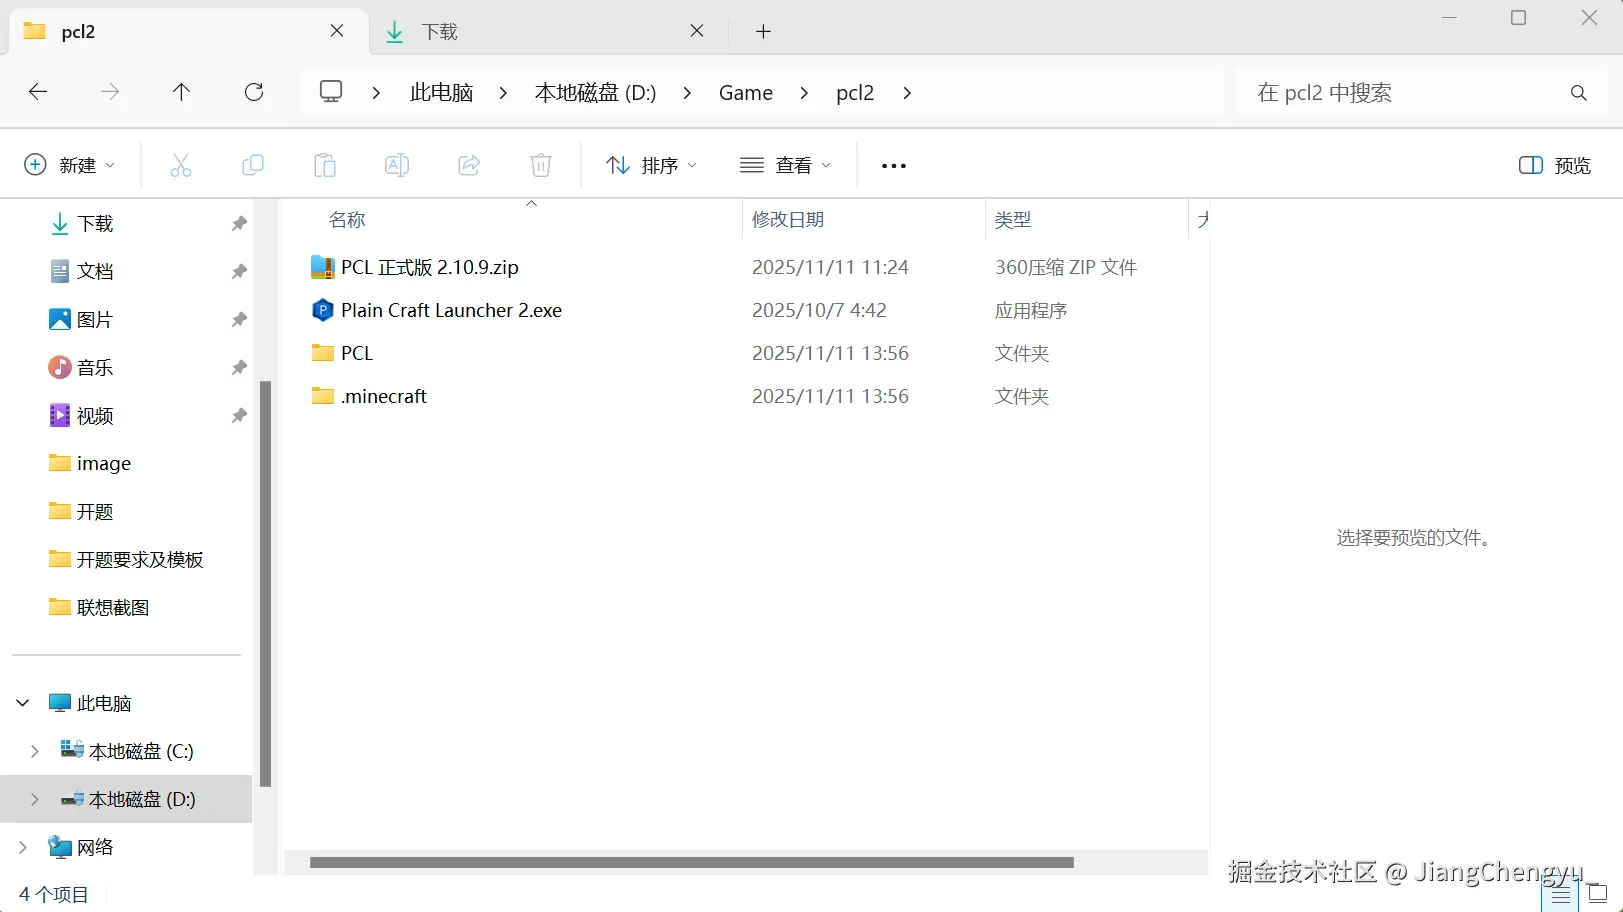1623x912 pixels.
Task: Click the horizontal scrollbar in file list
Action: [692, 862]
